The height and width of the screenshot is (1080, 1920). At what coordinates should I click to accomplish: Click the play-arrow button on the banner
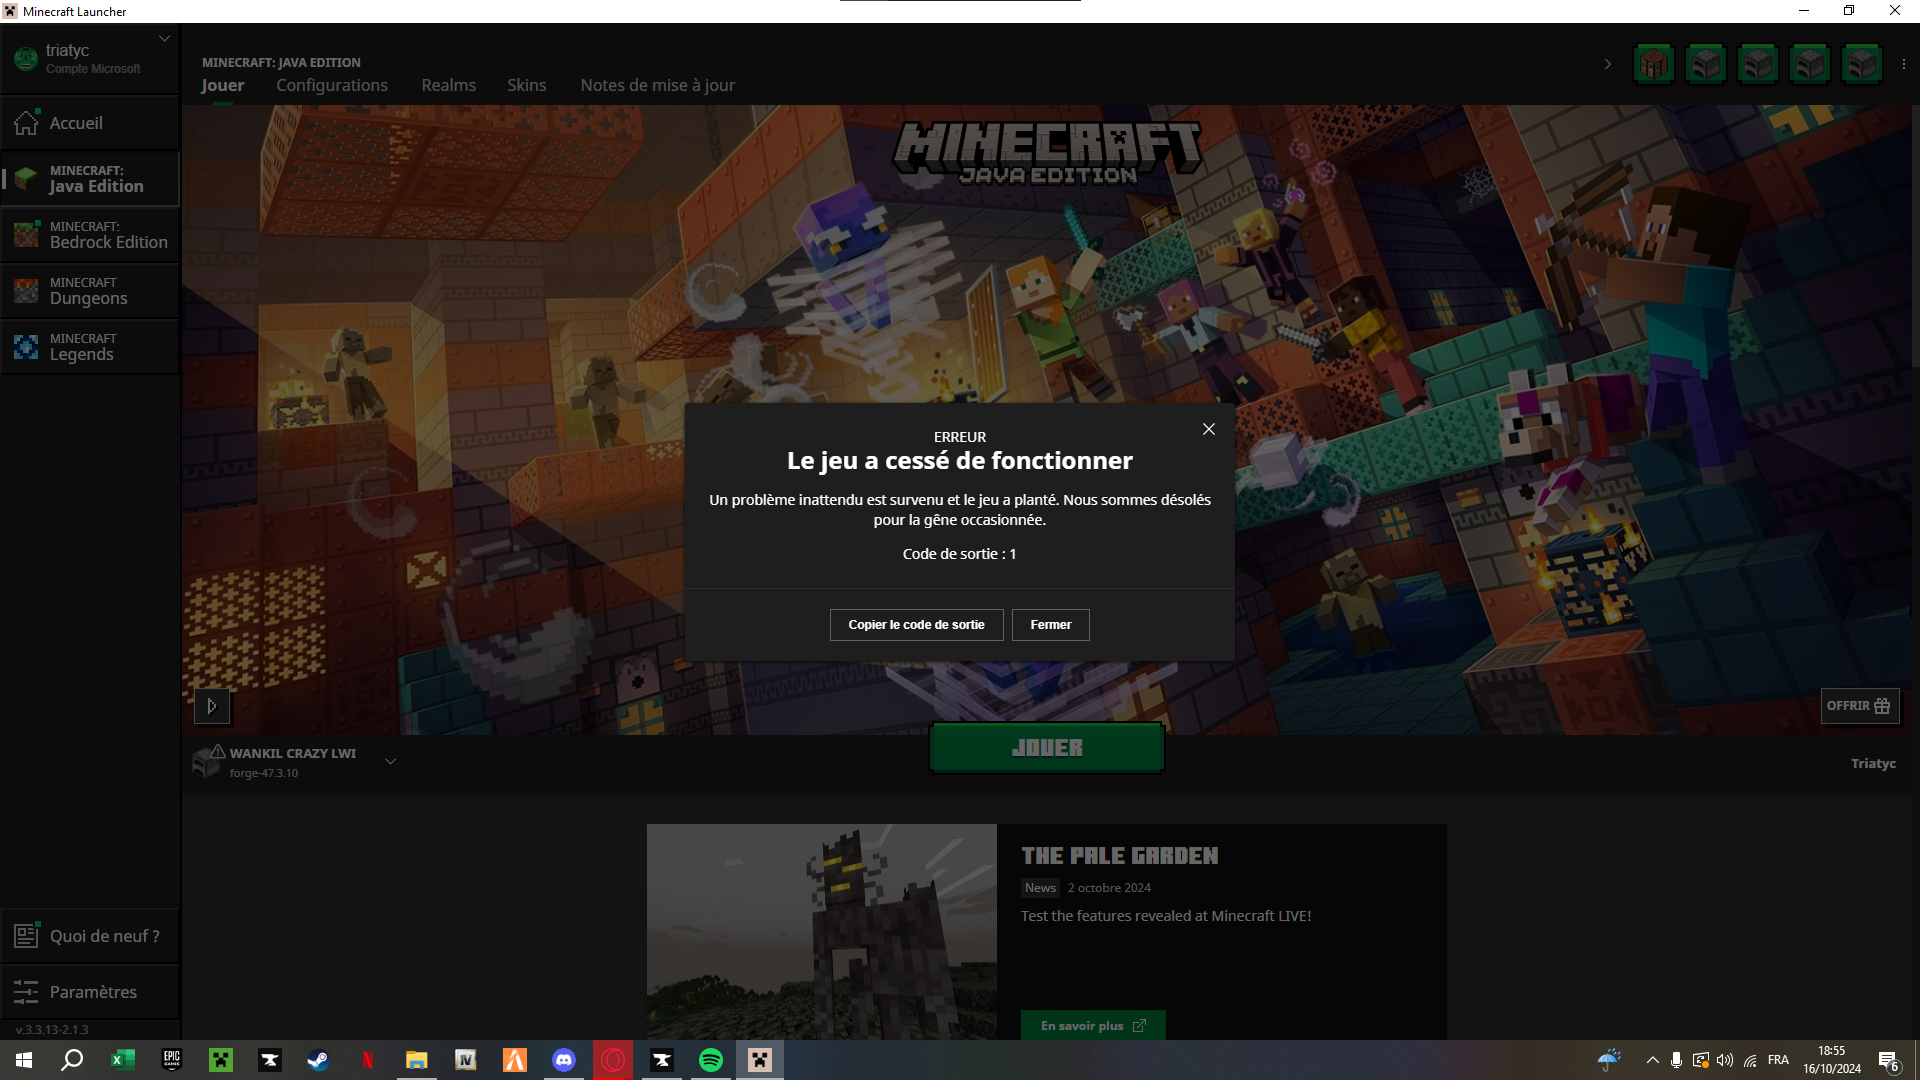pyautogui.click(x=212, y=706)
